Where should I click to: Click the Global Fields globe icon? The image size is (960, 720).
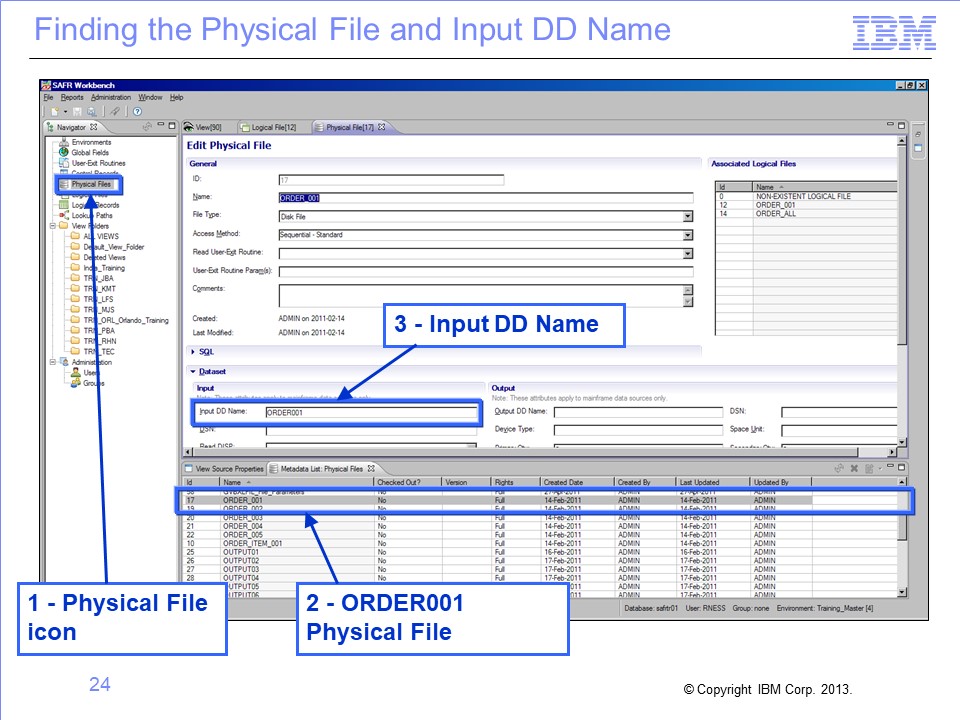pyautogui.click(x=64, y=152)
